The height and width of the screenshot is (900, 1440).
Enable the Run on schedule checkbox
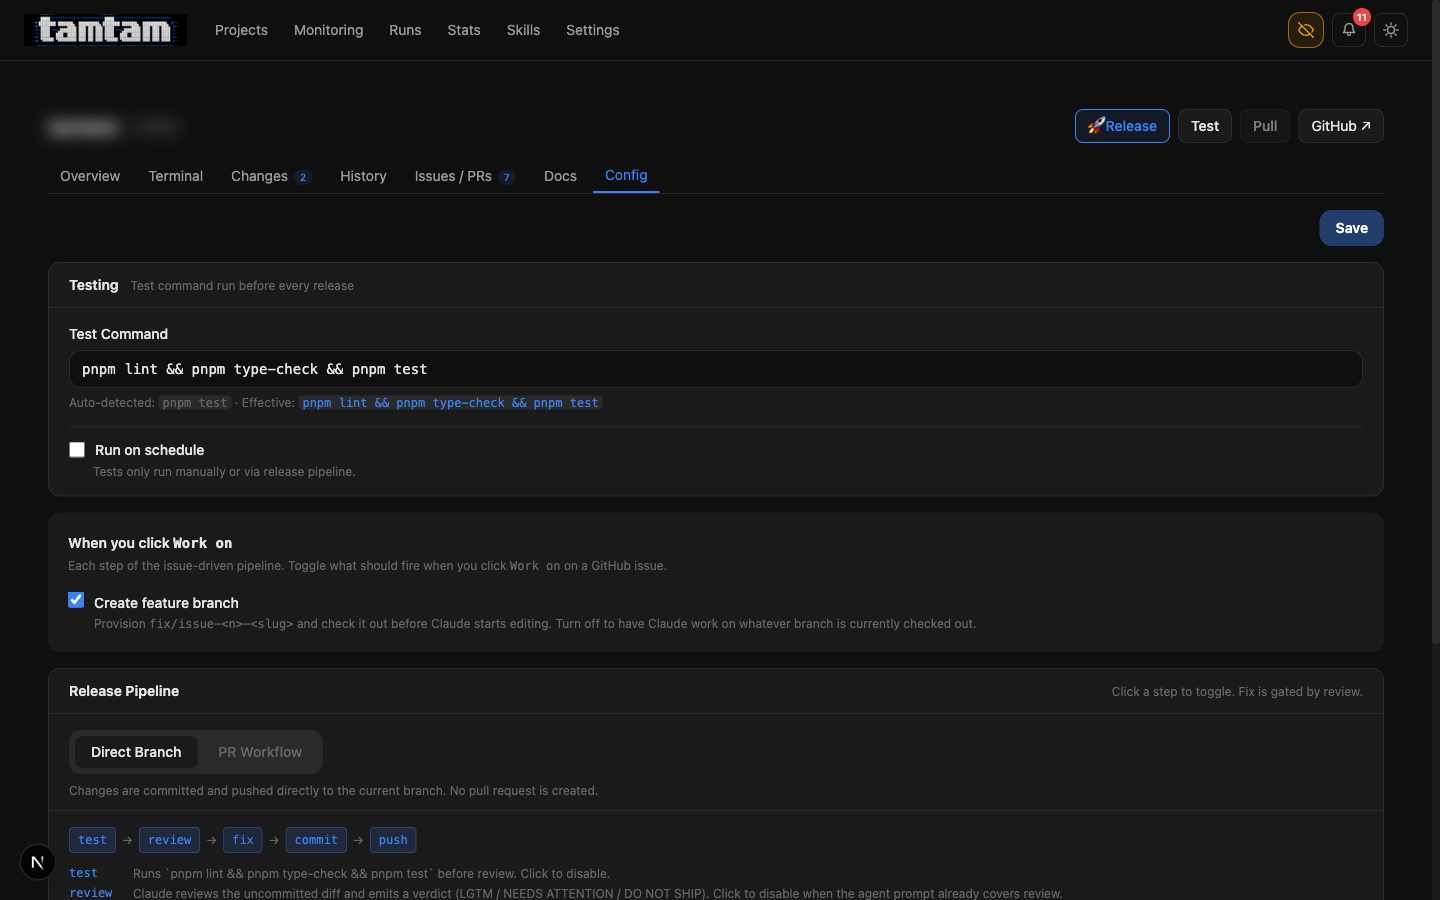pyautogui.click(x=77, y=450)
